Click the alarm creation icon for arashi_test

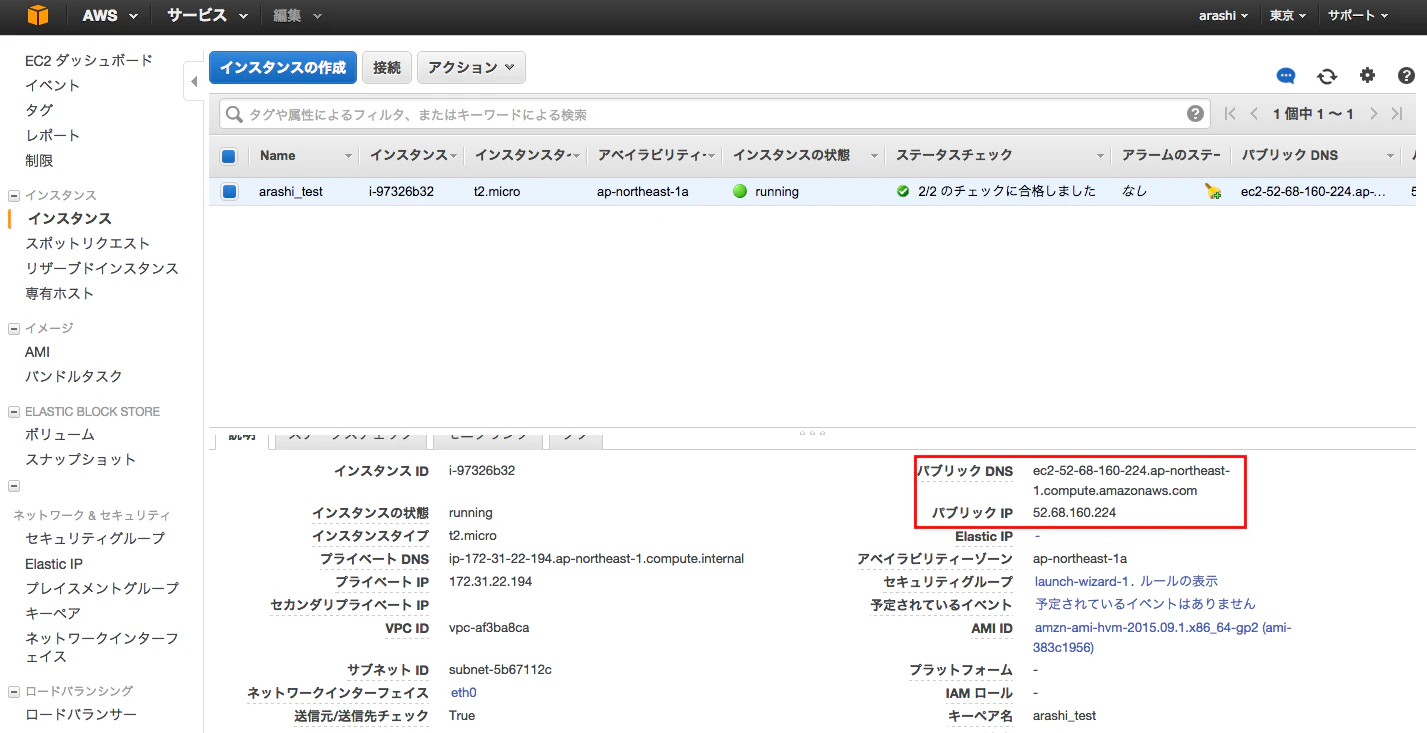[1213, 191]
